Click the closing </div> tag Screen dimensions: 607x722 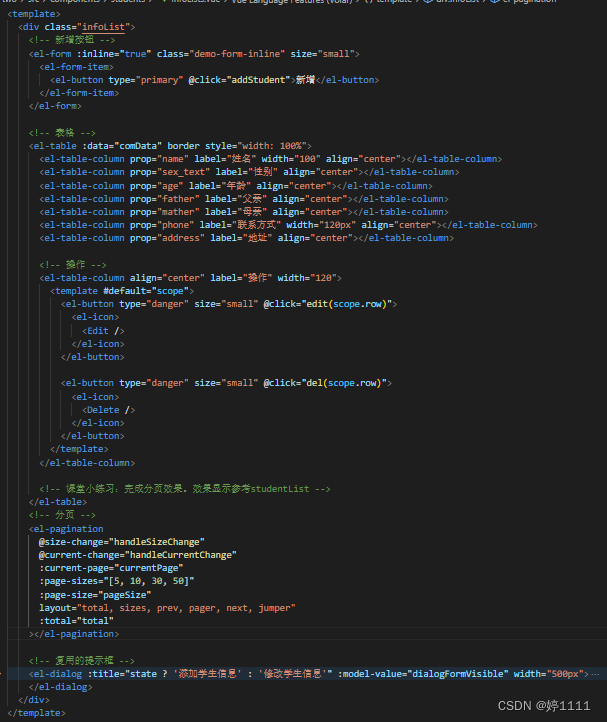[34, 700]
